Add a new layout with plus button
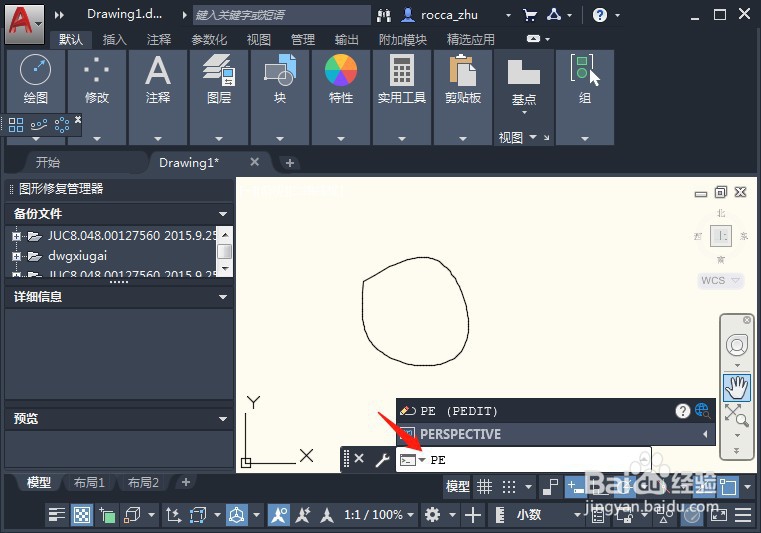Image resolution: width=761 pixels, height=533 pixels. [185, 482]
